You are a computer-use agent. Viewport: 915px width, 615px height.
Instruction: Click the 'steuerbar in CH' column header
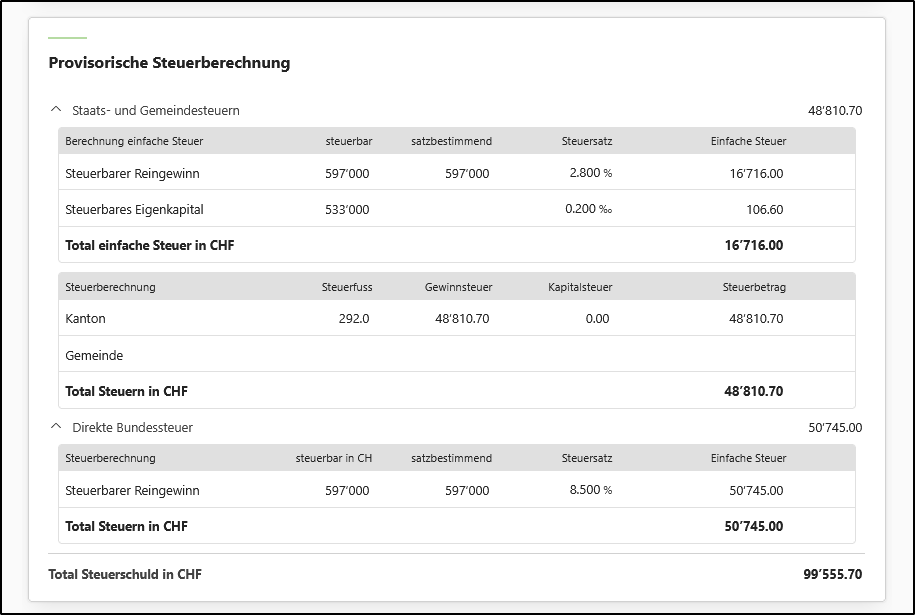coord(334,458)
